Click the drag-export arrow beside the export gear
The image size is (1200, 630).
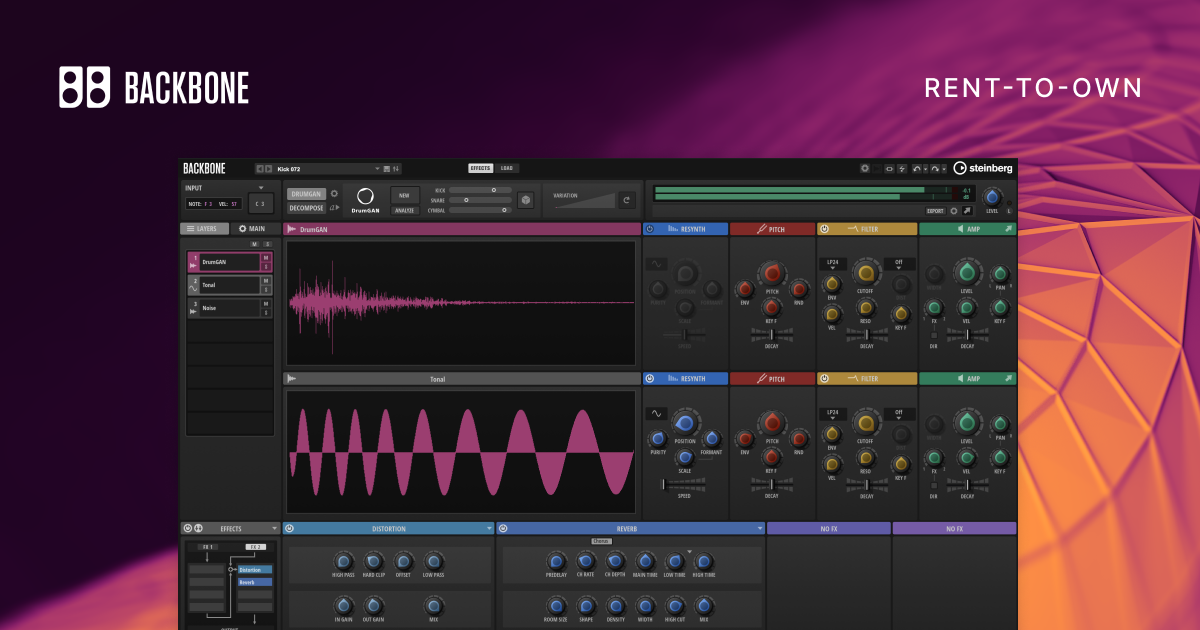967,211
